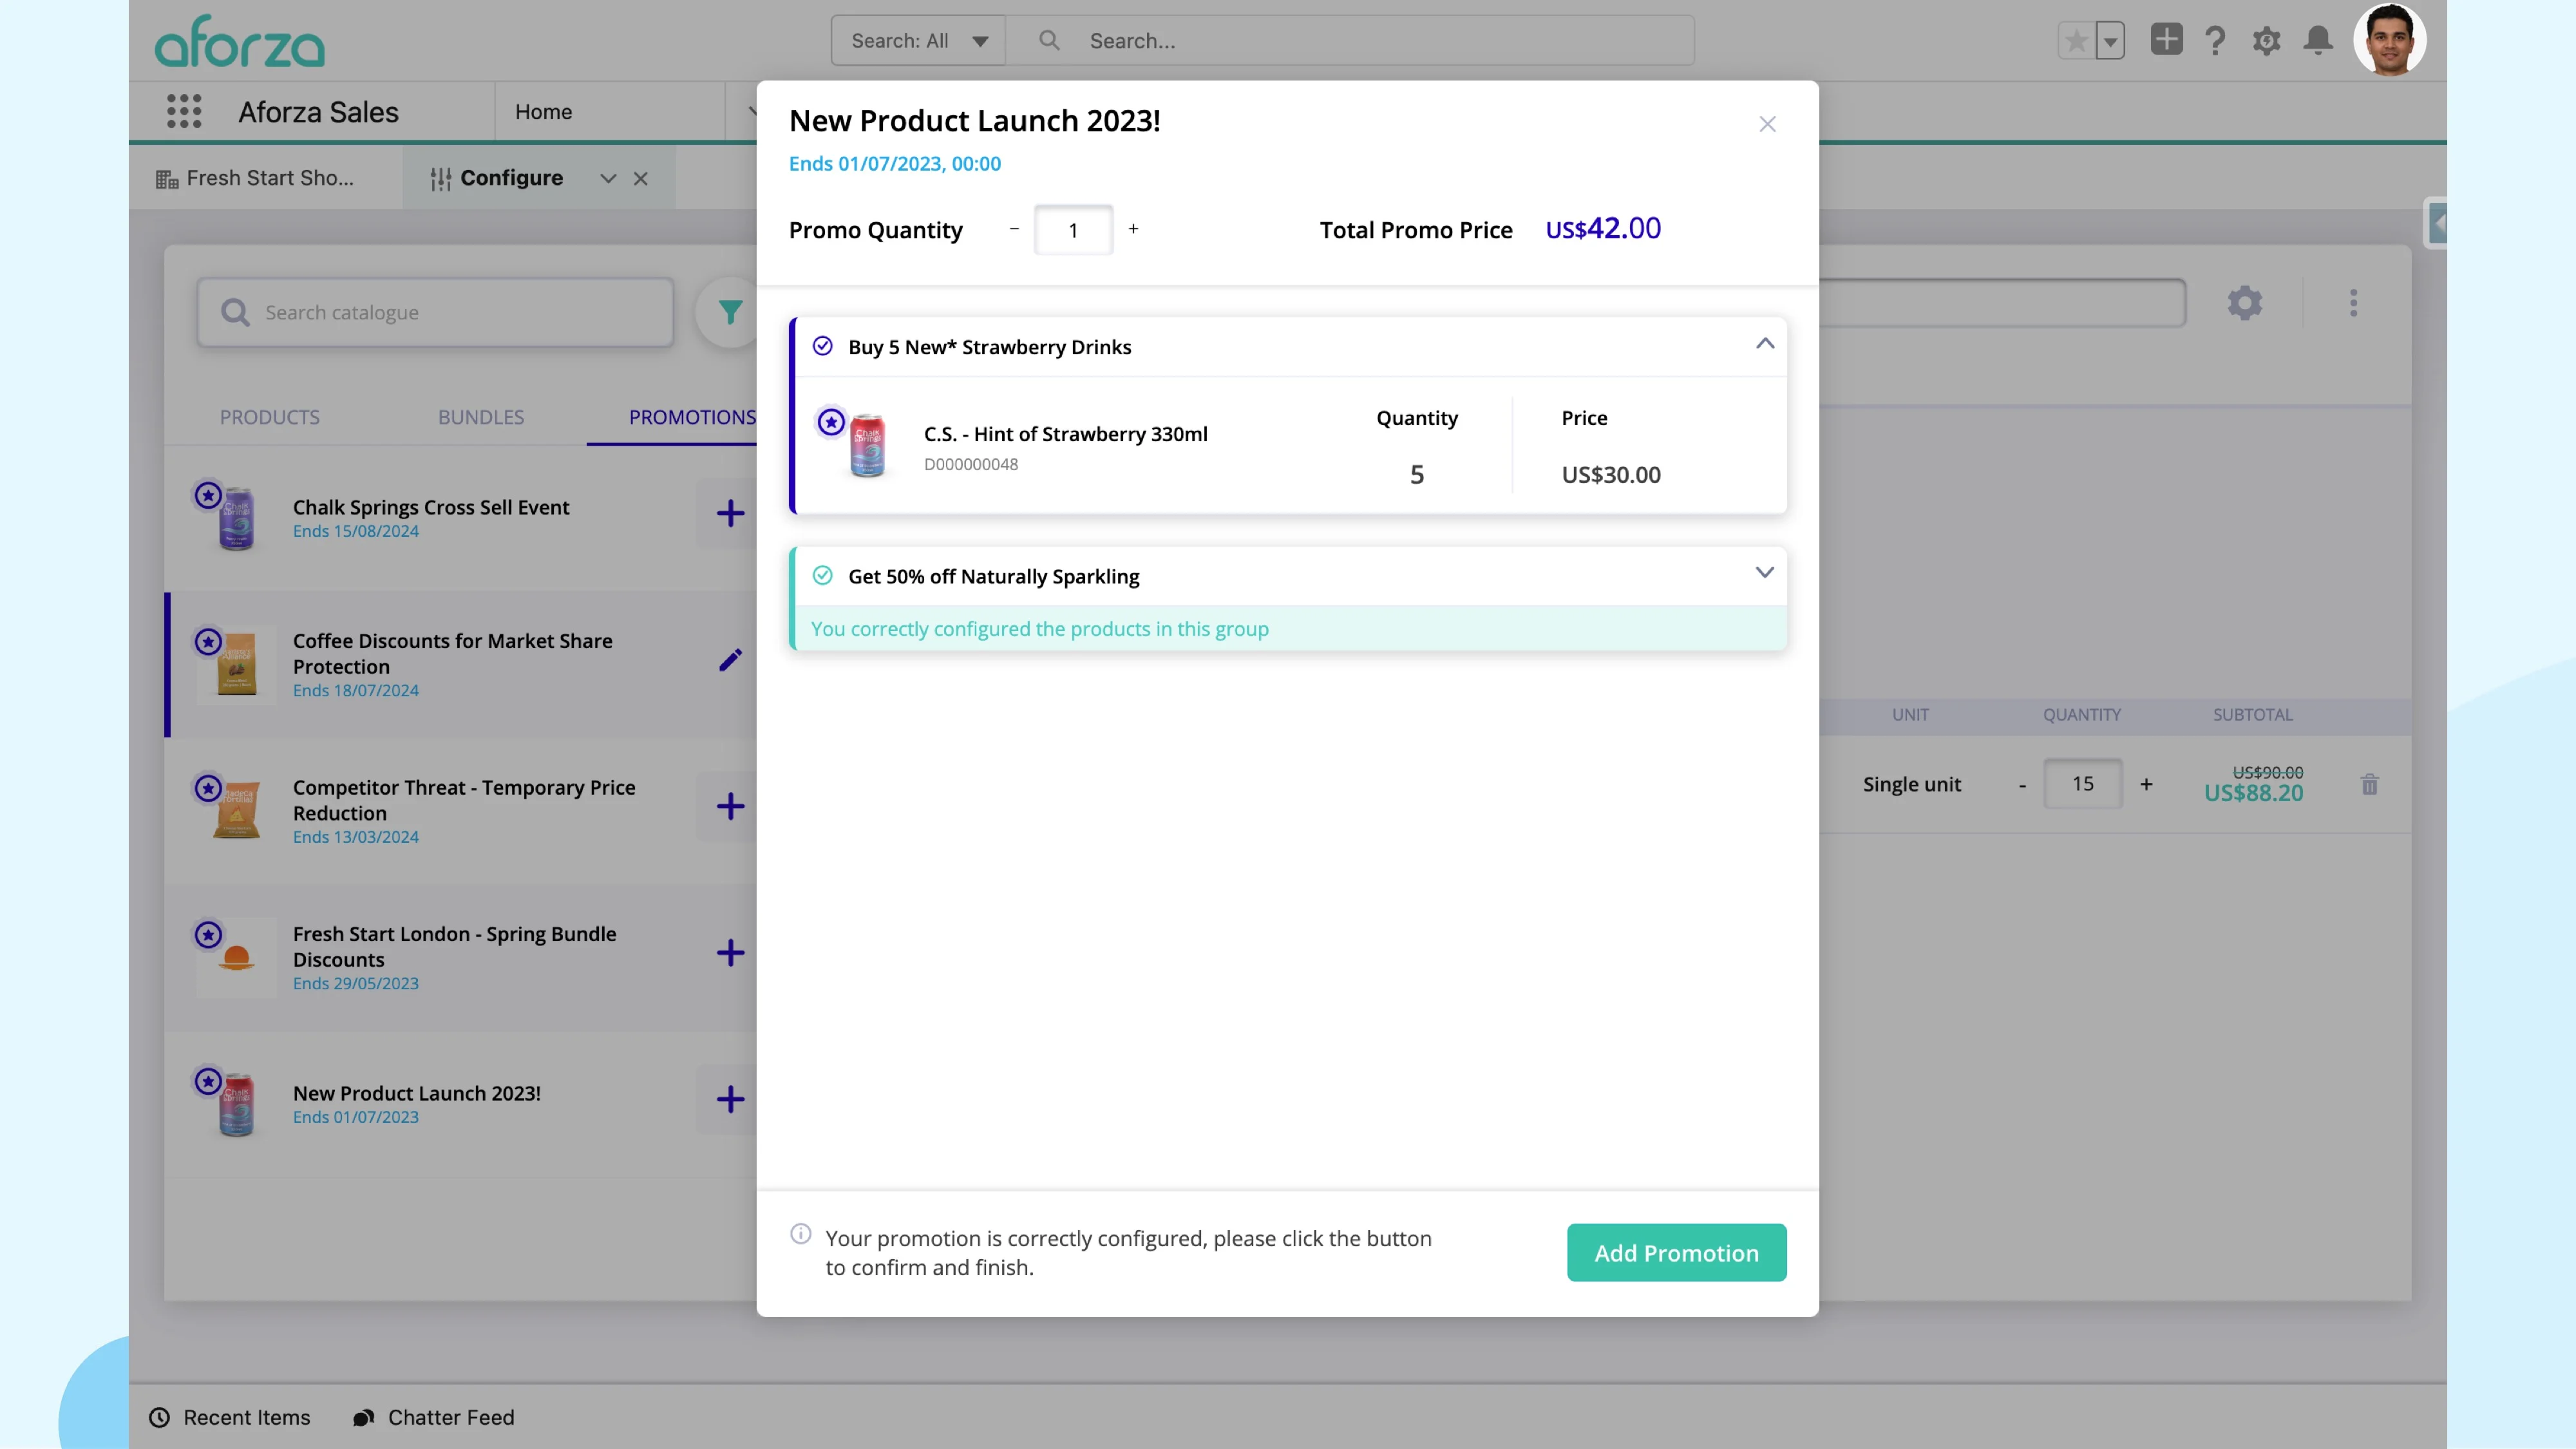Open the help question mark icon

pyautogui.click(x=2215, y=41)
